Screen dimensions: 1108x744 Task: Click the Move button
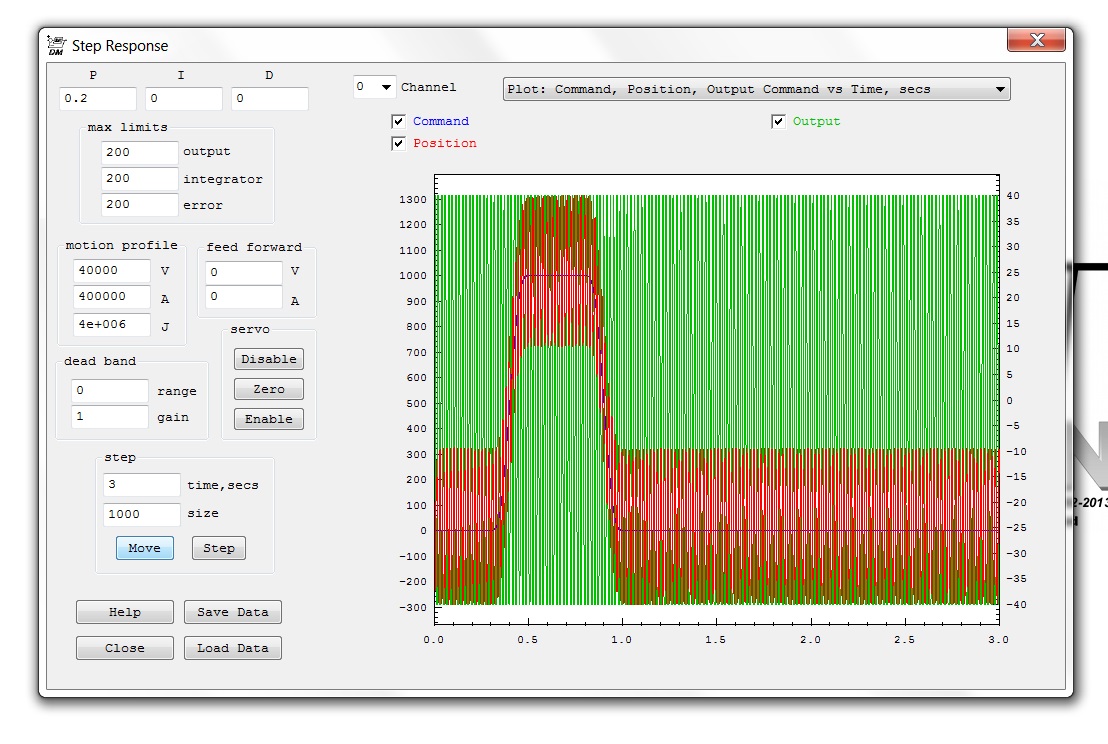click(x=144, y=548)
